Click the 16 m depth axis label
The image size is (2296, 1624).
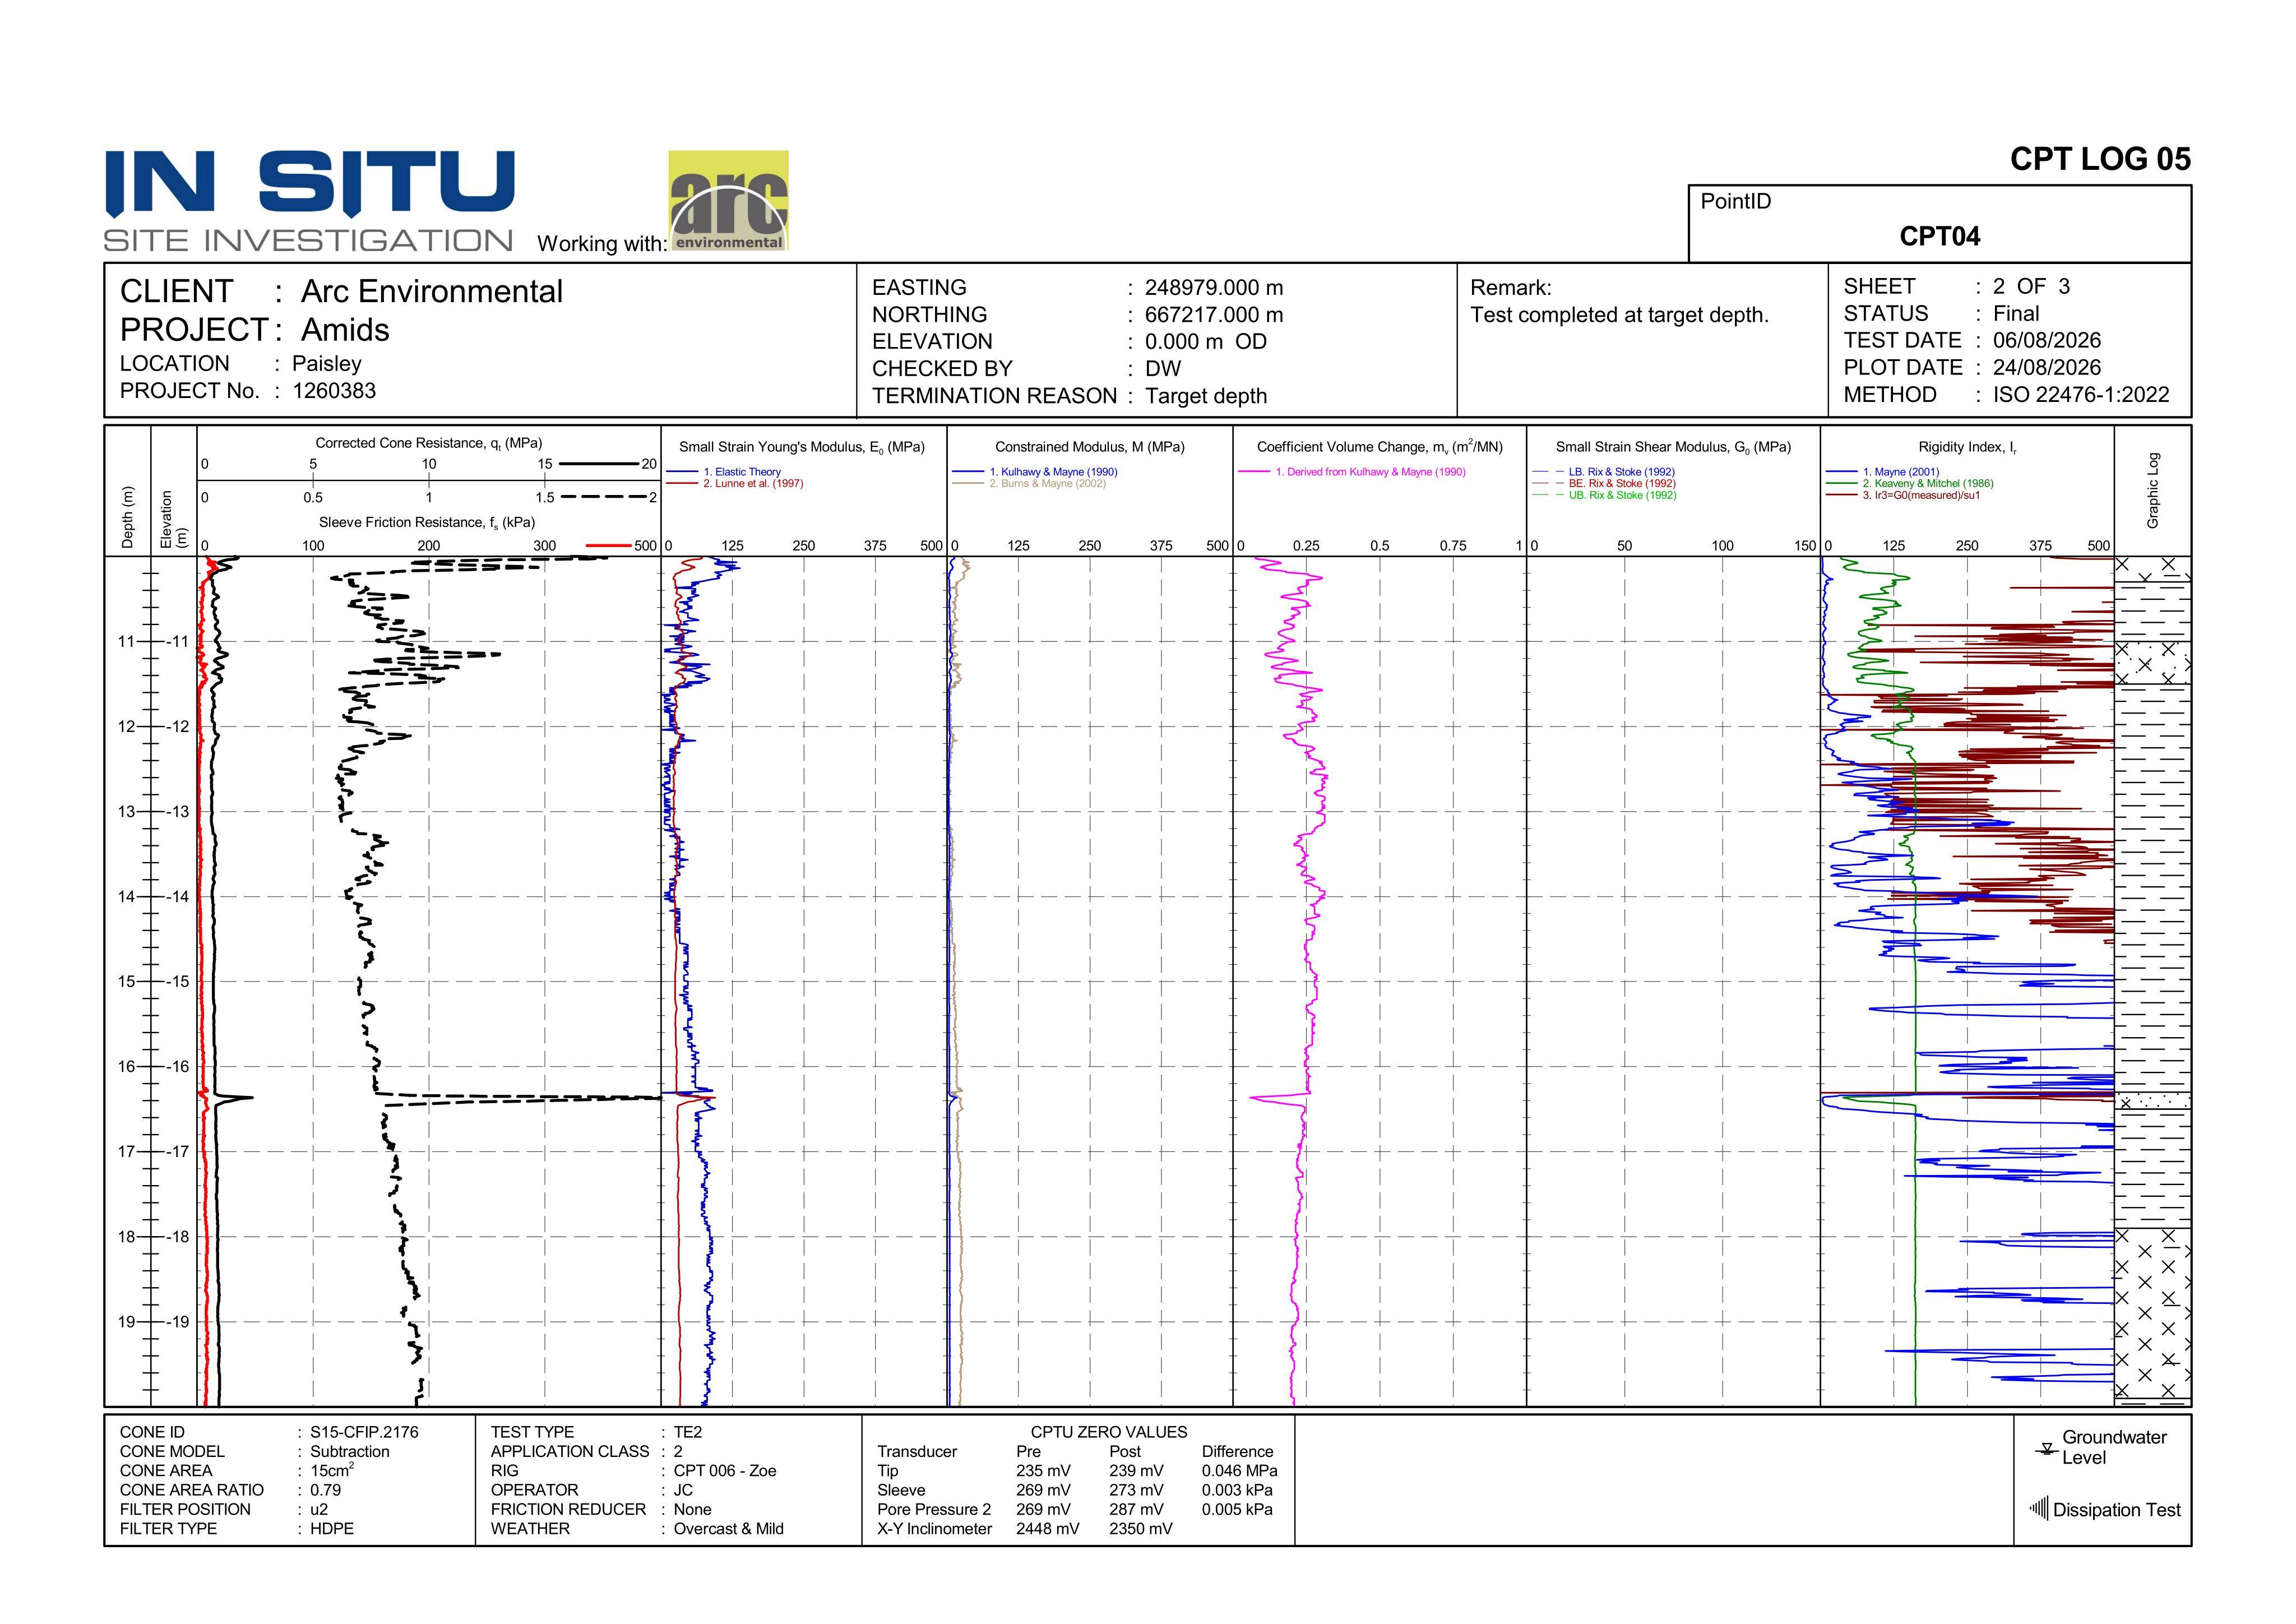click(126, 1066)
